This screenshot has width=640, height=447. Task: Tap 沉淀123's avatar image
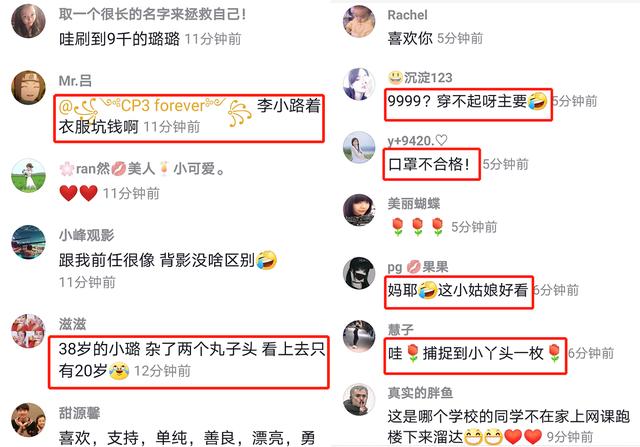pos(359,84)
